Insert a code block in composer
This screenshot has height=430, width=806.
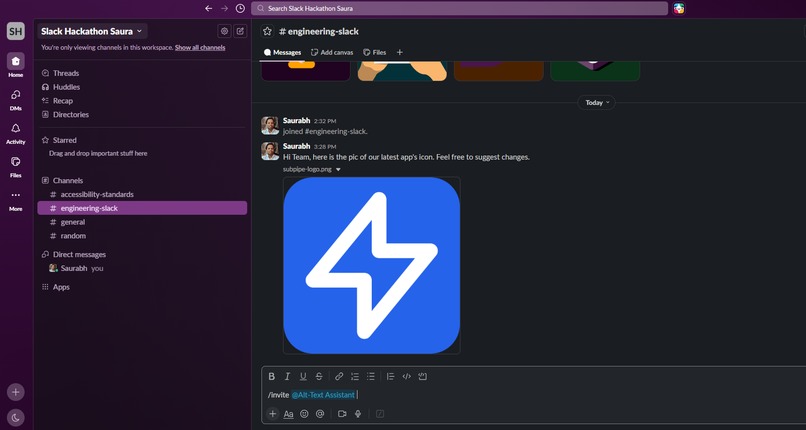pos(423,377)
